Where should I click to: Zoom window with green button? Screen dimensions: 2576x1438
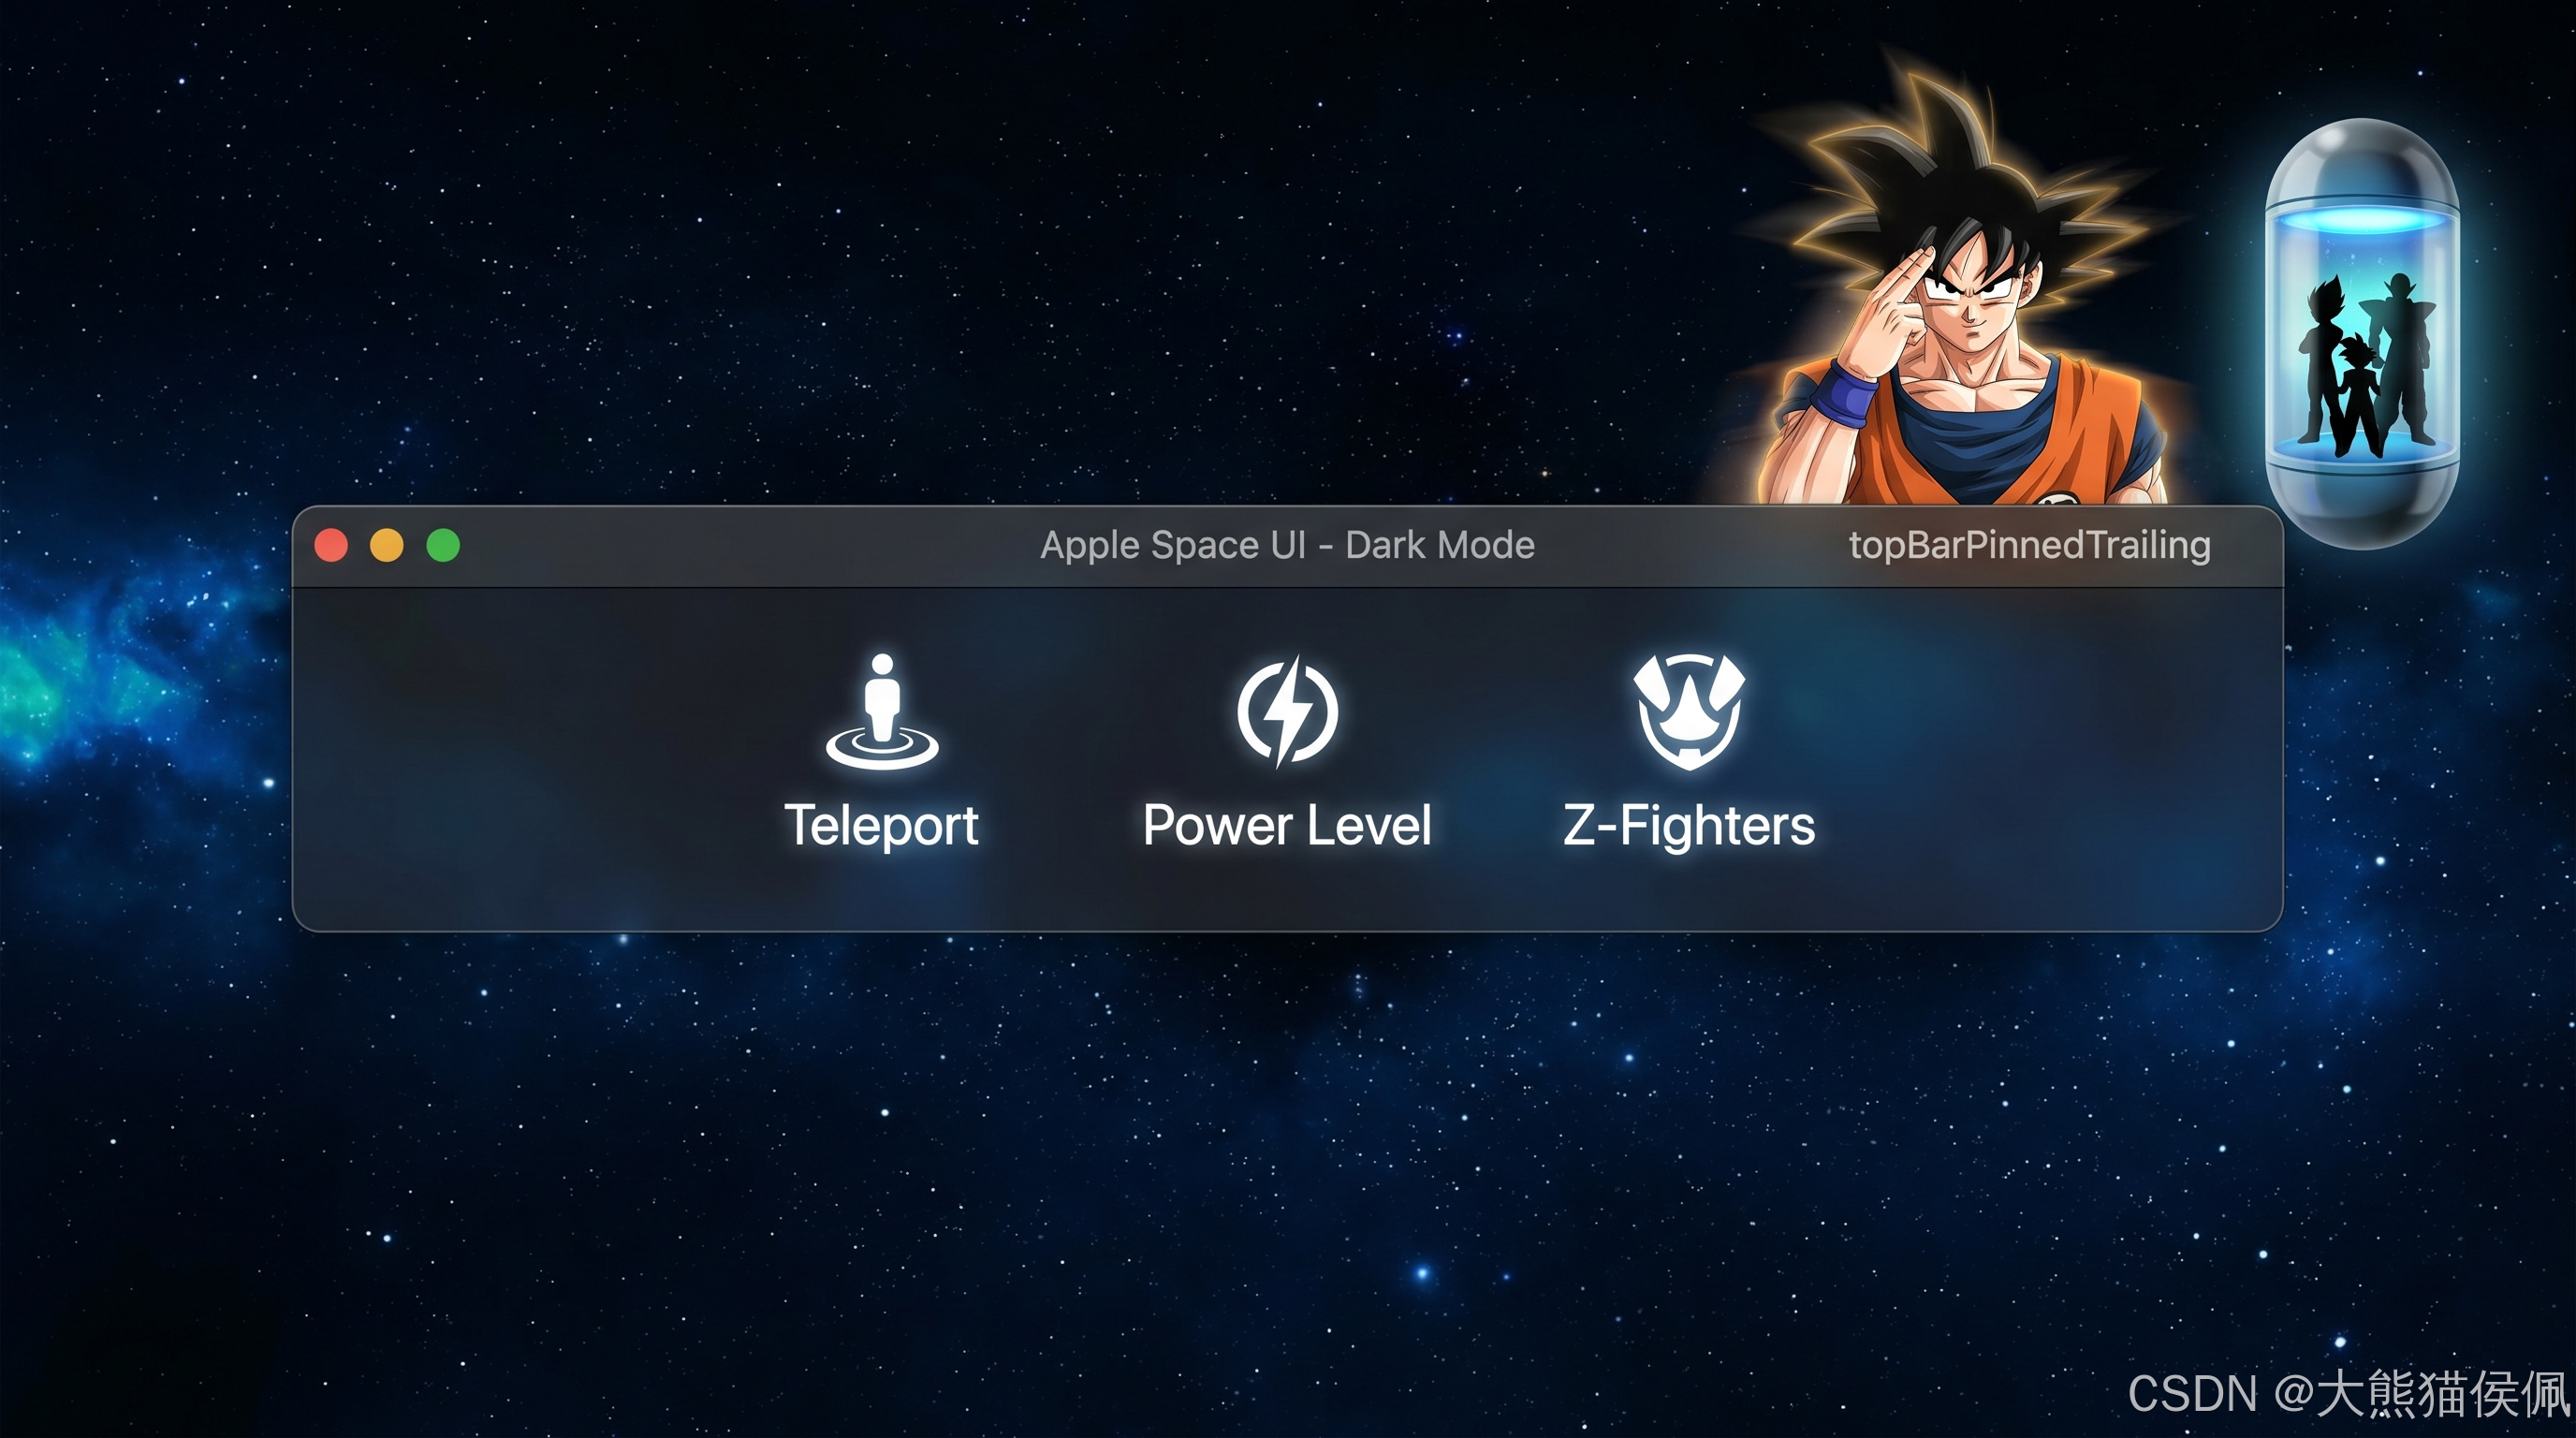click(x=443, y=546)
